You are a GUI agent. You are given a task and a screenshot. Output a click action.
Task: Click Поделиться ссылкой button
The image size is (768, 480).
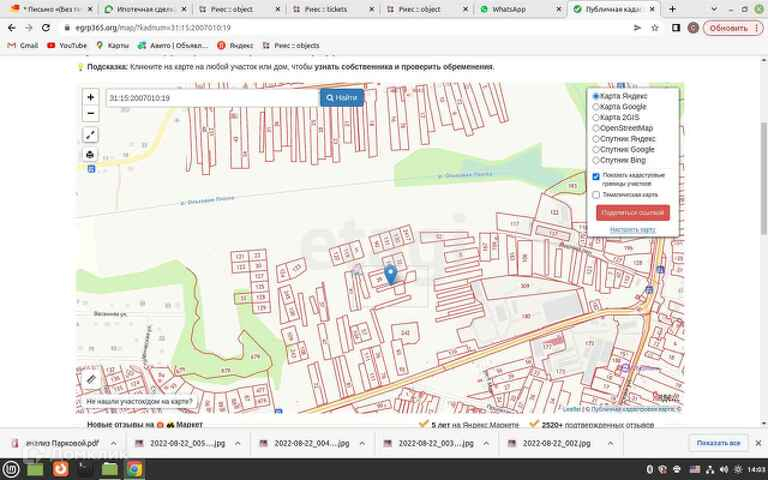(x=632, y=212)
